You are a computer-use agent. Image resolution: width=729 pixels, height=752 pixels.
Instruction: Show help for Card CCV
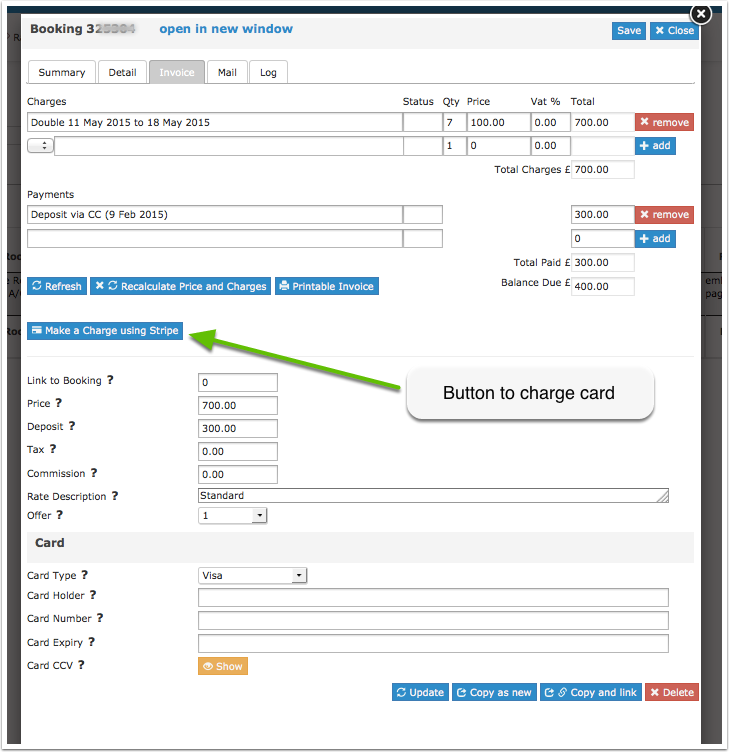point(82,665)
